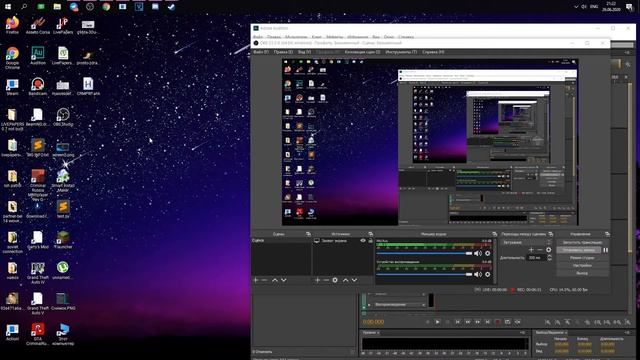Remove selected scene in Scenes panel
Image resolution: width=640 pixels, height=360 pixels.
tap(264, 280)
